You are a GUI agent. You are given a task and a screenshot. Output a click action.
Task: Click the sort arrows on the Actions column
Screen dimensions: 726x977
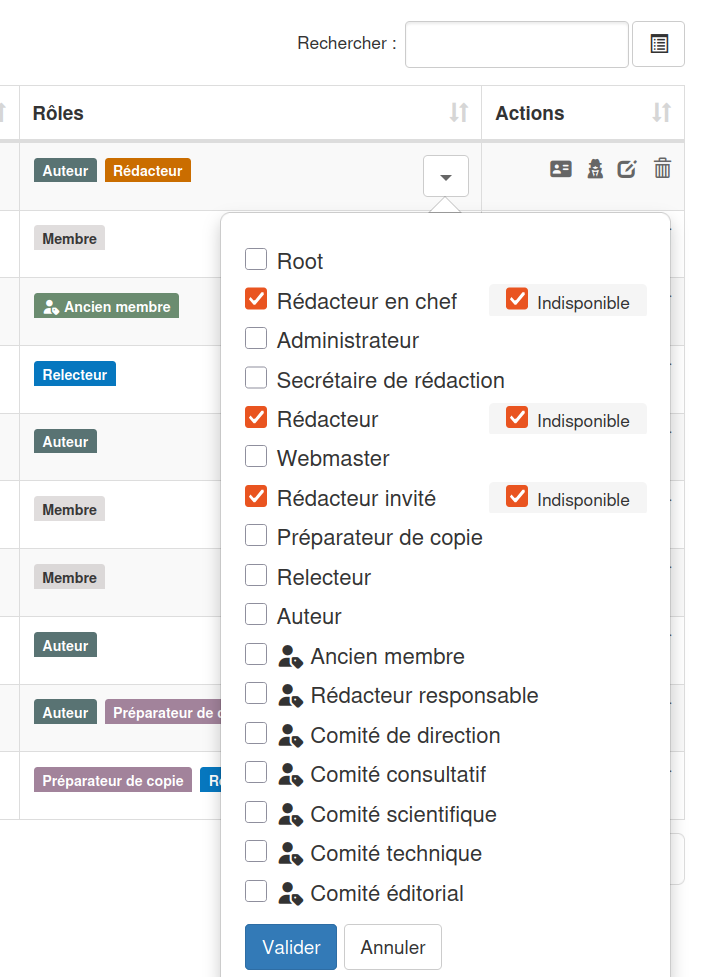pyautogui.click(x=661, y=113)
